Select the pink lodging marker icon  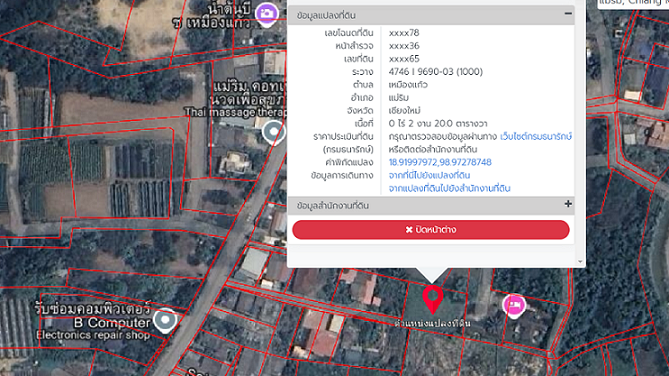tap(514, 306)
